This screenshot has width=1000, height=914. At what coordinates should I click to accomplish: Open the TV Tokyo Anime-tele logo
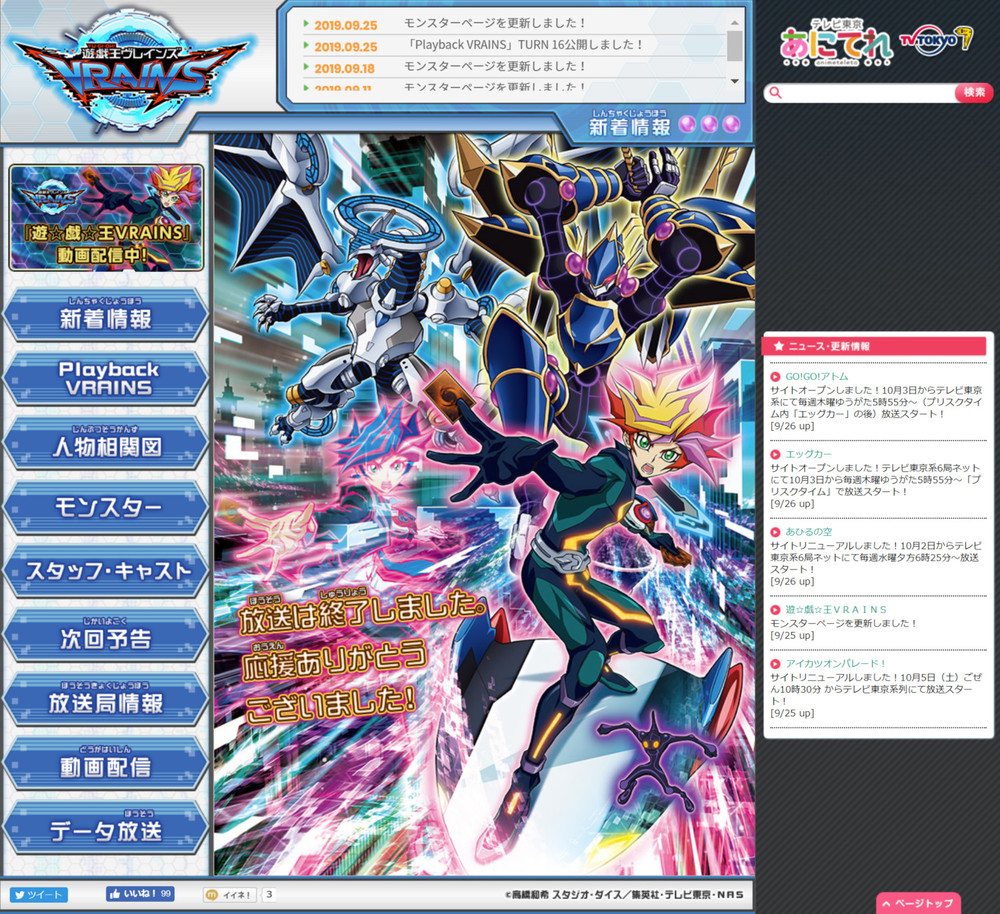click(x=839, y=43)
